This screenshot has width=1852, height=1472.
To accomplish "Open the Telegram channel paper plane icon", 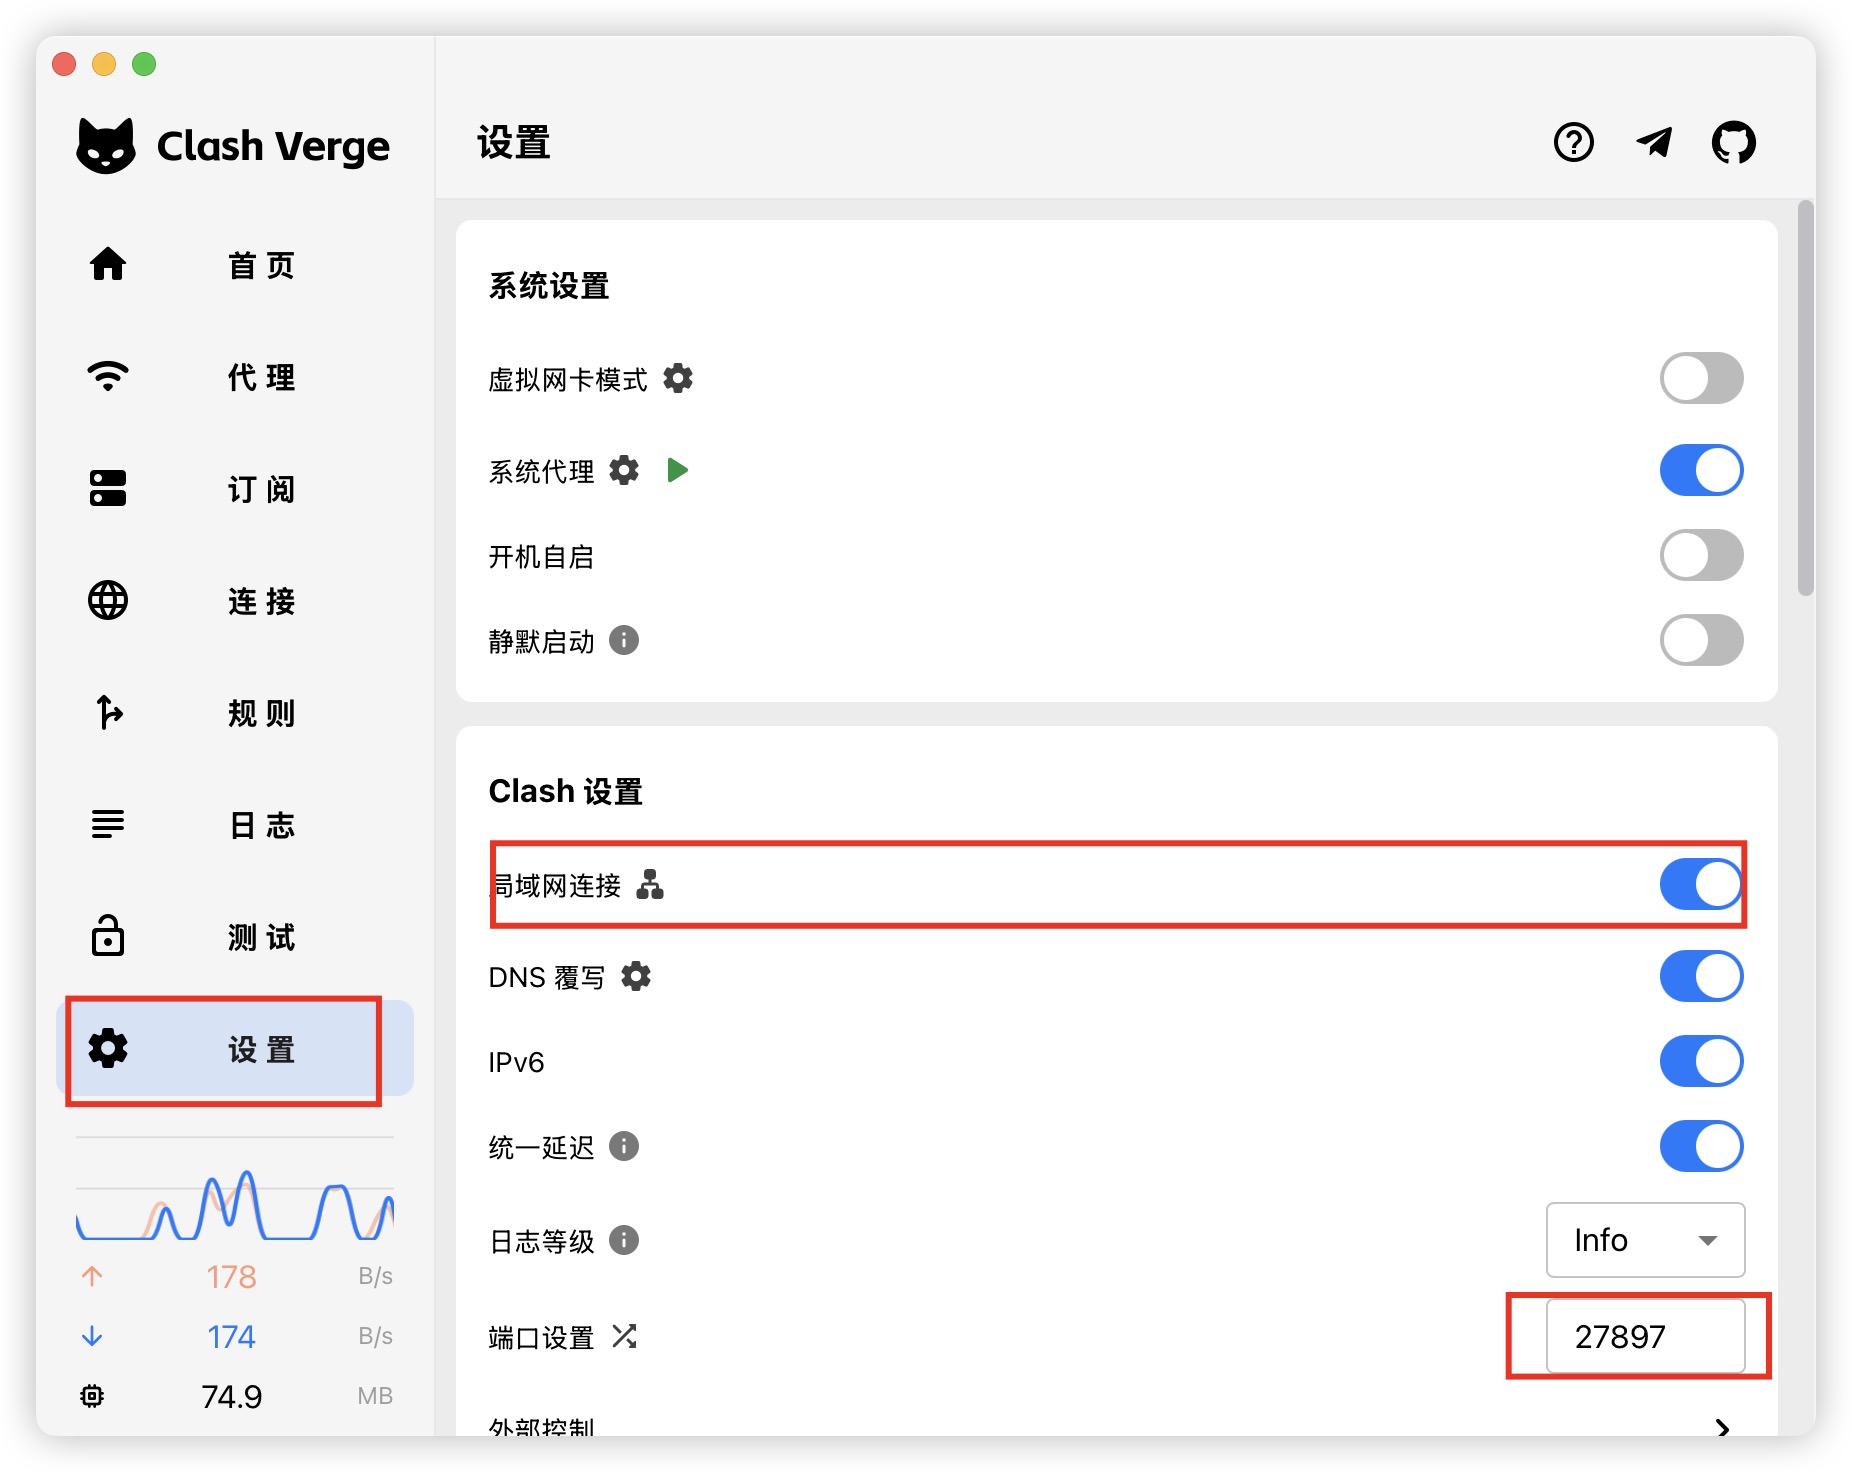I will click(x=1653, y=142).
